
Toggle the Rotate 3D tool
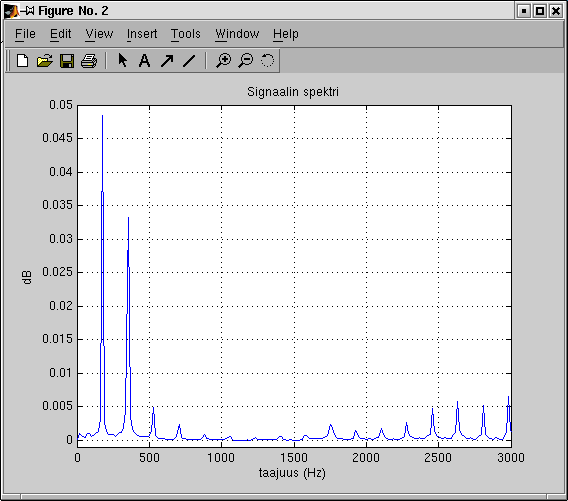coord(268,60)
